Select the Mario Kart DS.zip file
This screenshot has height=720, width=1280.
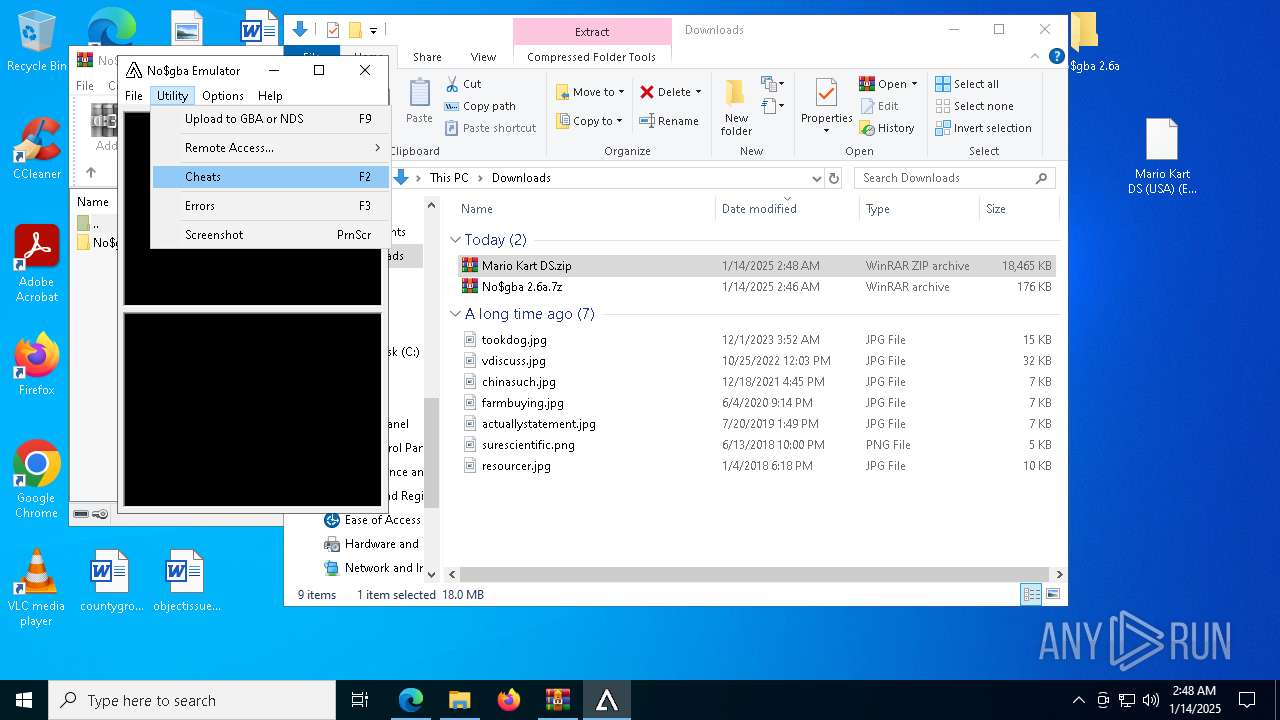click(x=757, y=266)
